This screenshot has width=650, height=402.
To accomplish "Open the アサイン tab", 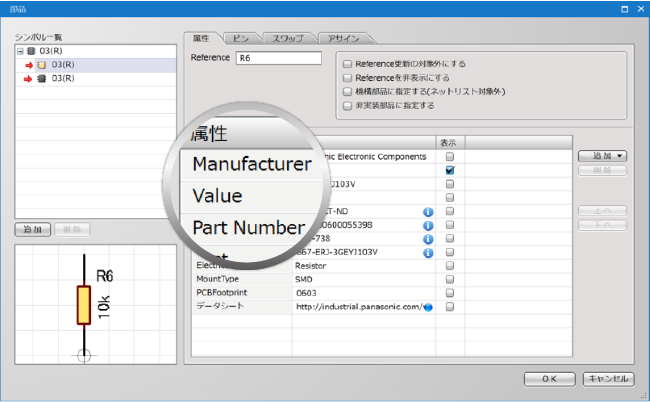I will pyautogui.click(x=343, y=39).
